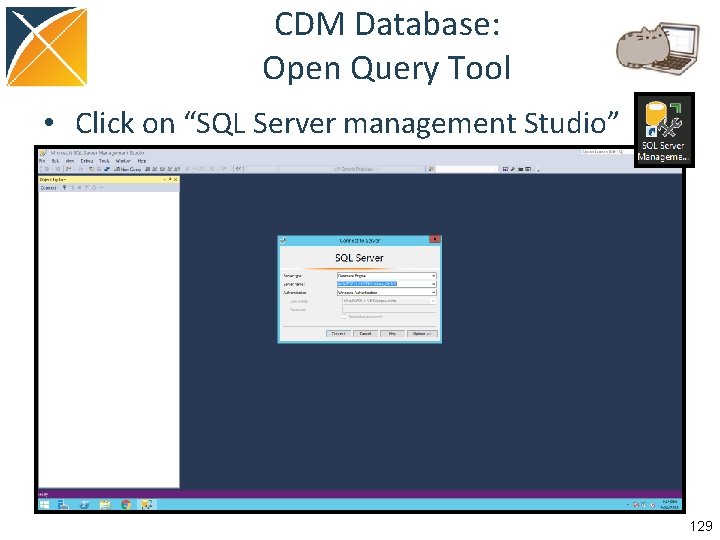Click Connect in the Object Explorer toolbar
This screenshot has width=720, height=540.
(x=49, y=188)
